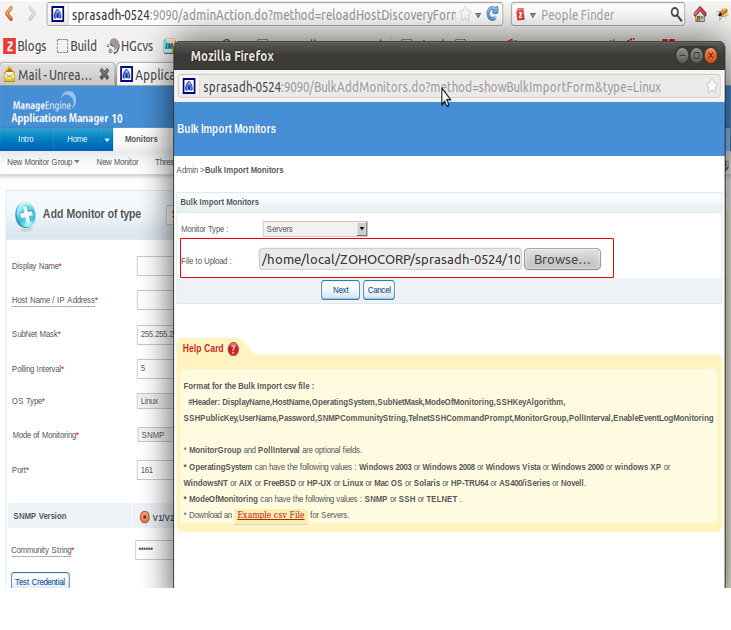Click the popup window site identity icon
The width and height of the screenshot is (731, 630).
189,87
